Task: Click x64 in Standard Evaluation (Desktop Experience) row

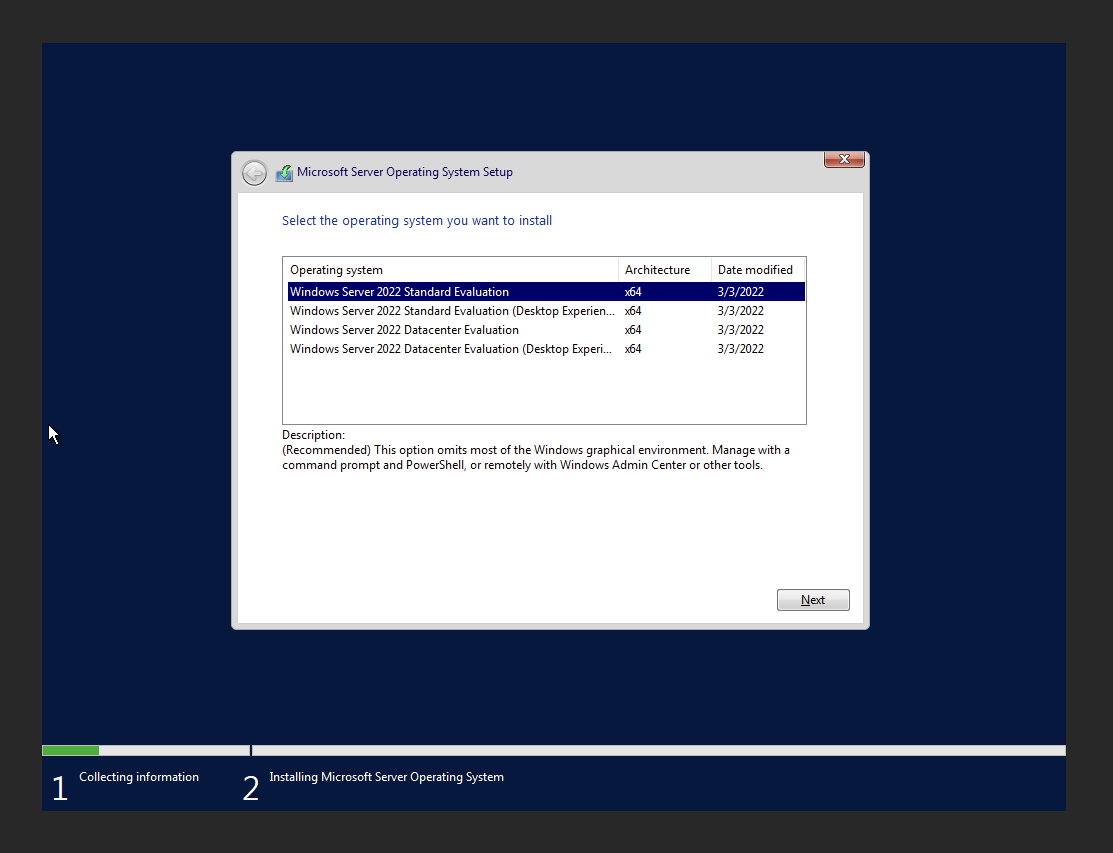Action: point(633,311)
